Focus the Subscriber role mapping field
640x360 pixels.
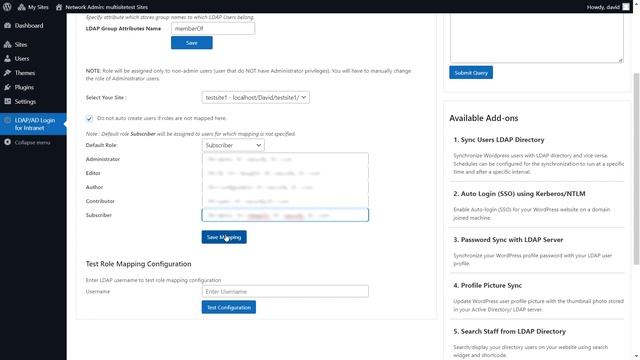click(285, 215)
